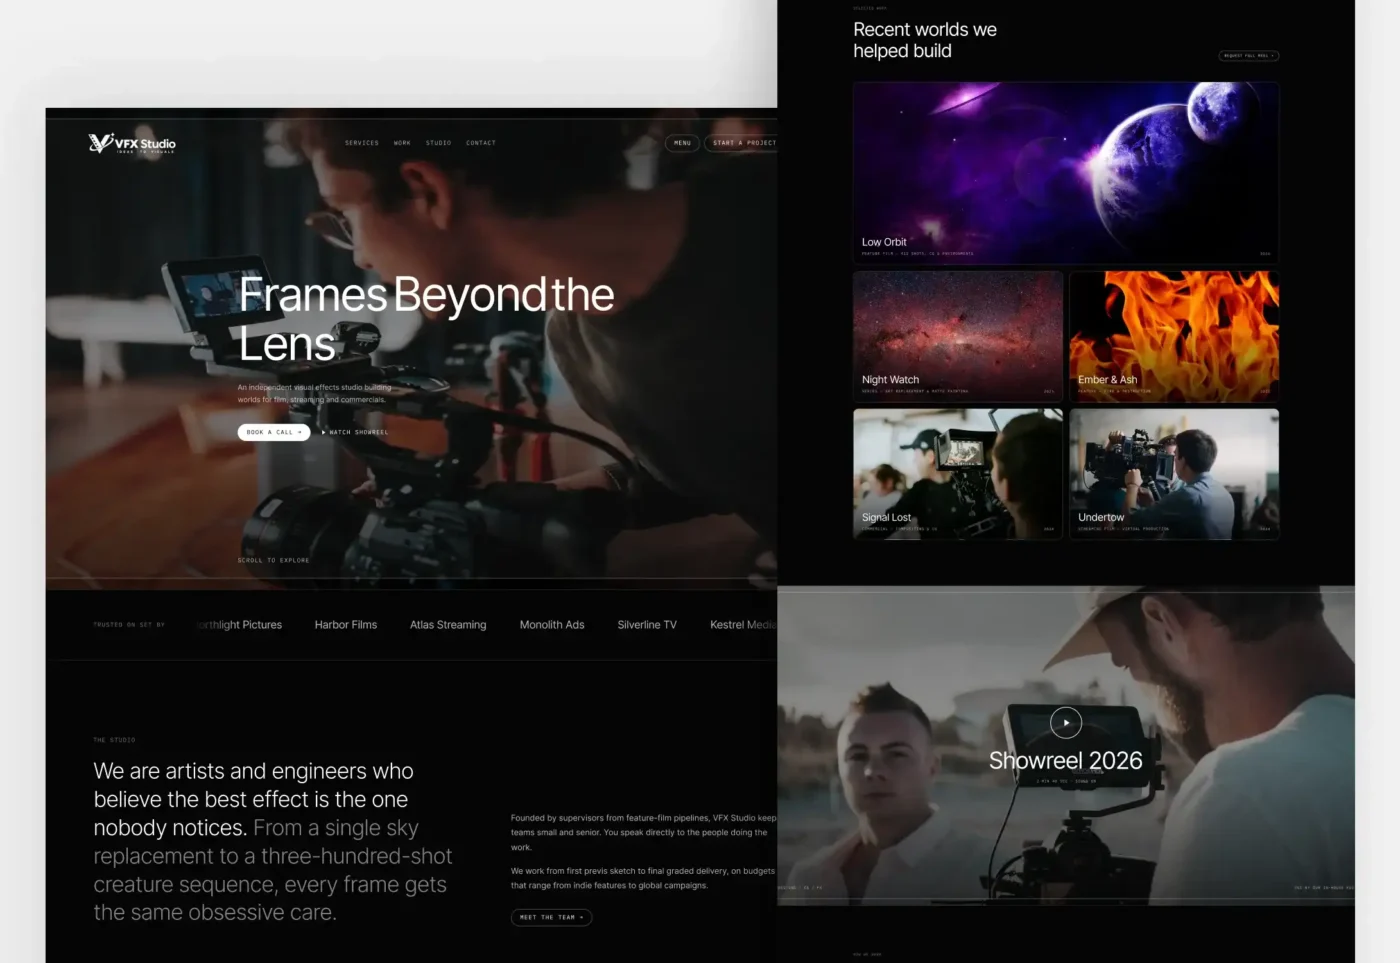Click the Atlas Streaming client name
The height and width of the screenshot is (963, 1400).
(448, 625)
